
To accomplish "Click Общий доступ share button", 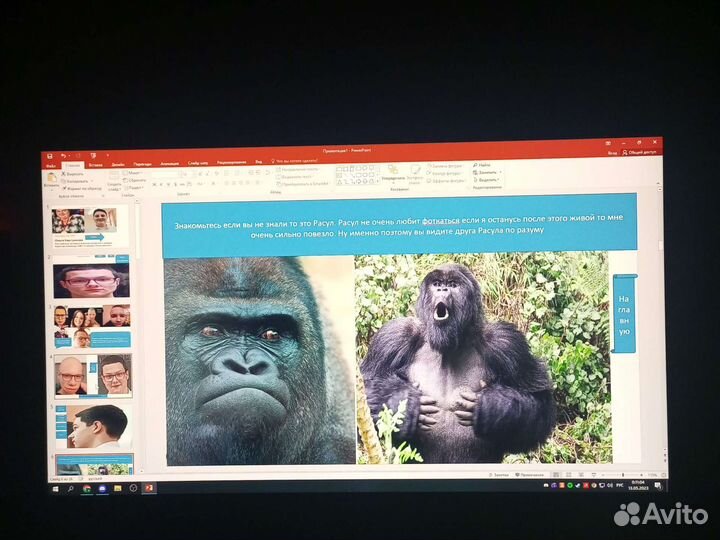I will (x=639, y=152).
